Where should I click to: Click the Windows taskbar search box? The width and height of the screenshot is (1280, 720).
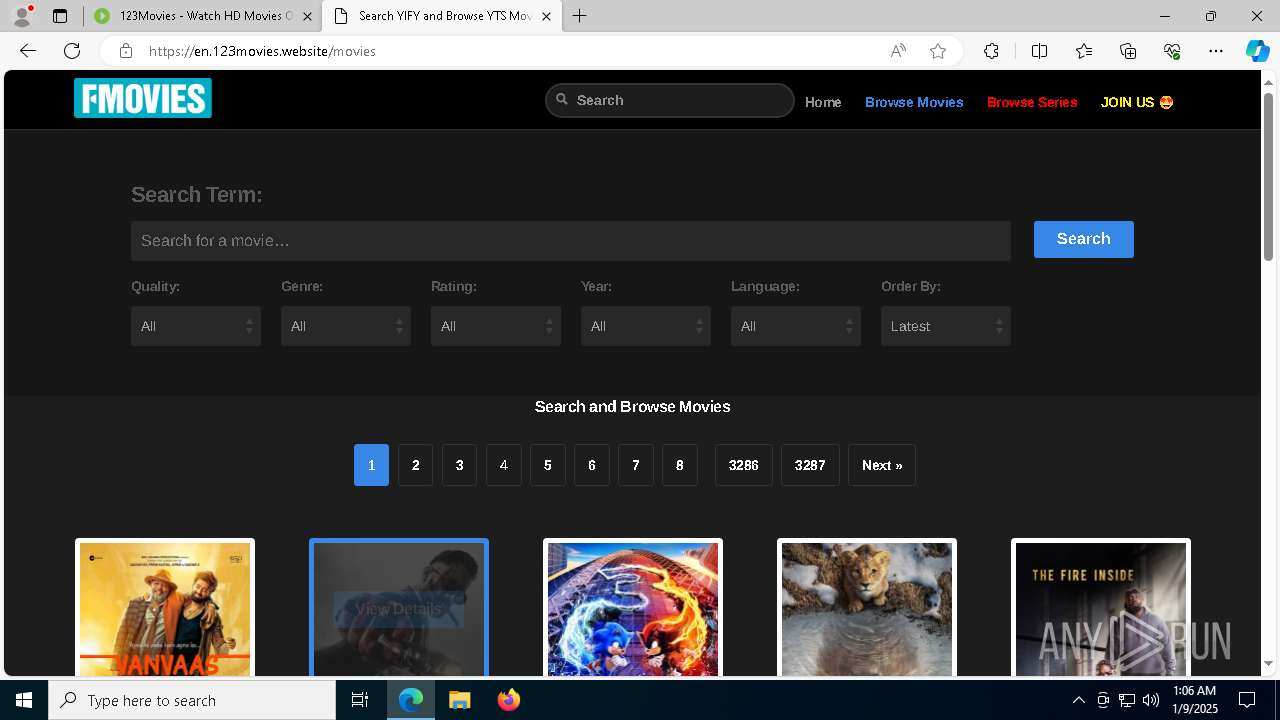tap(192, 700)
